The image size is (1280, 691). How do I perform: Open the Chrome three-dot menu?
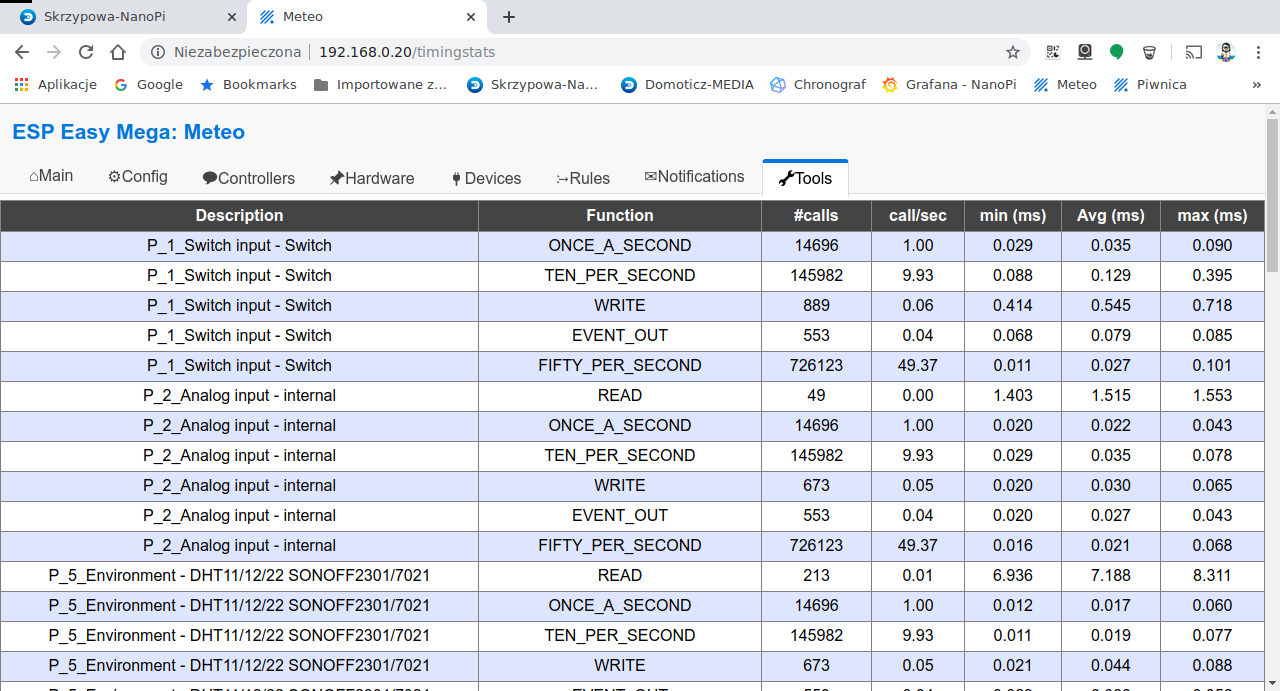[x=1259, y=52]
